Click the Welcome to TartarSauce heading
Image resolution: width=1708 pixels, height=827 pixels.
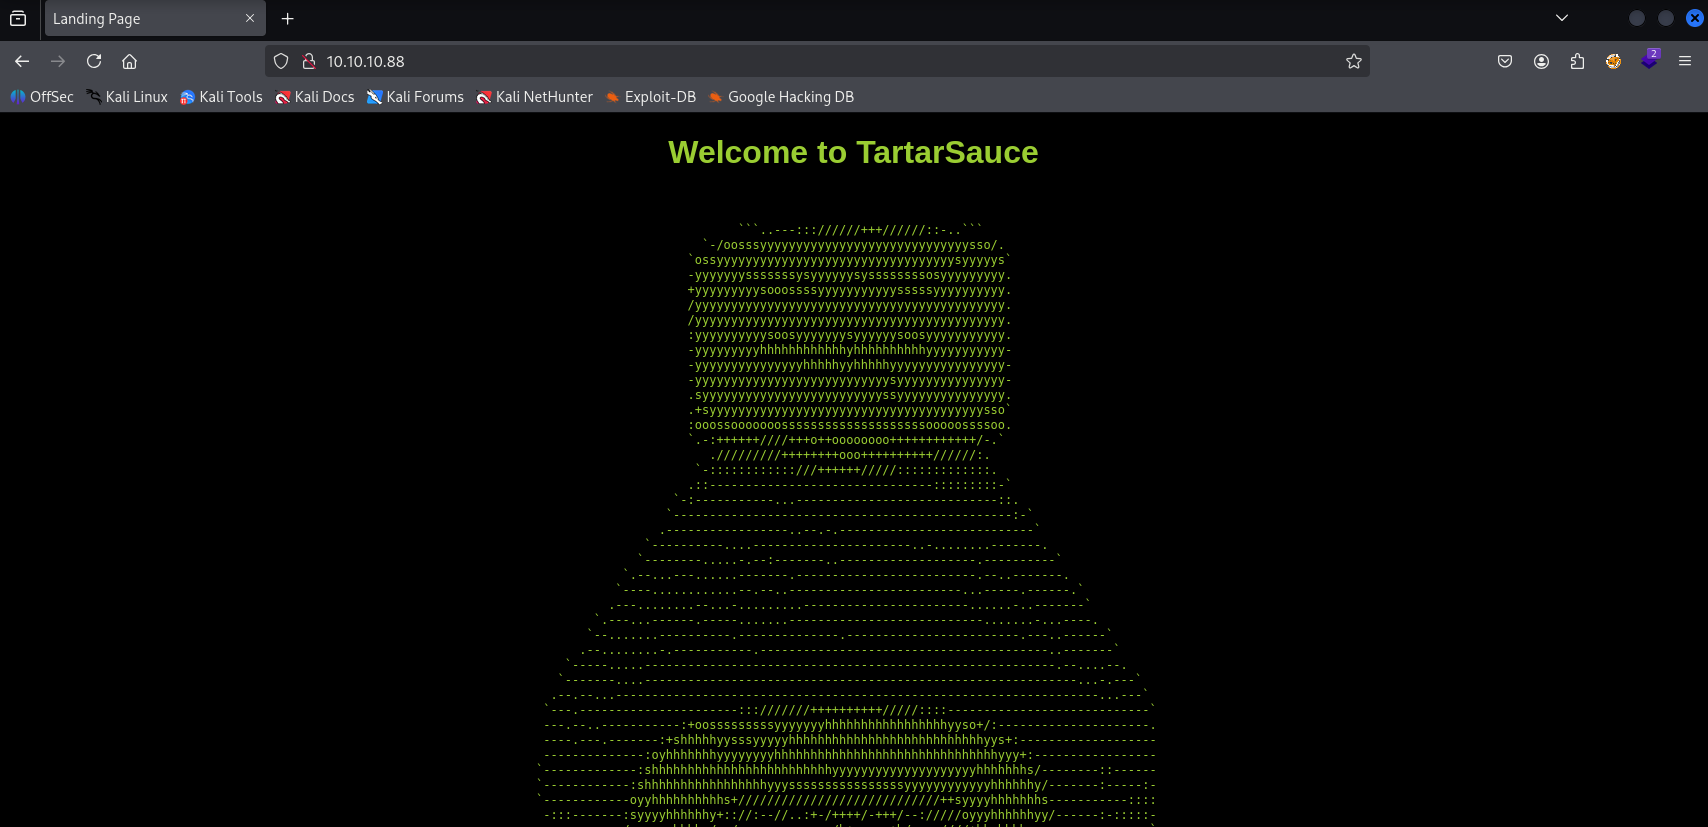(x=853, y=152)
